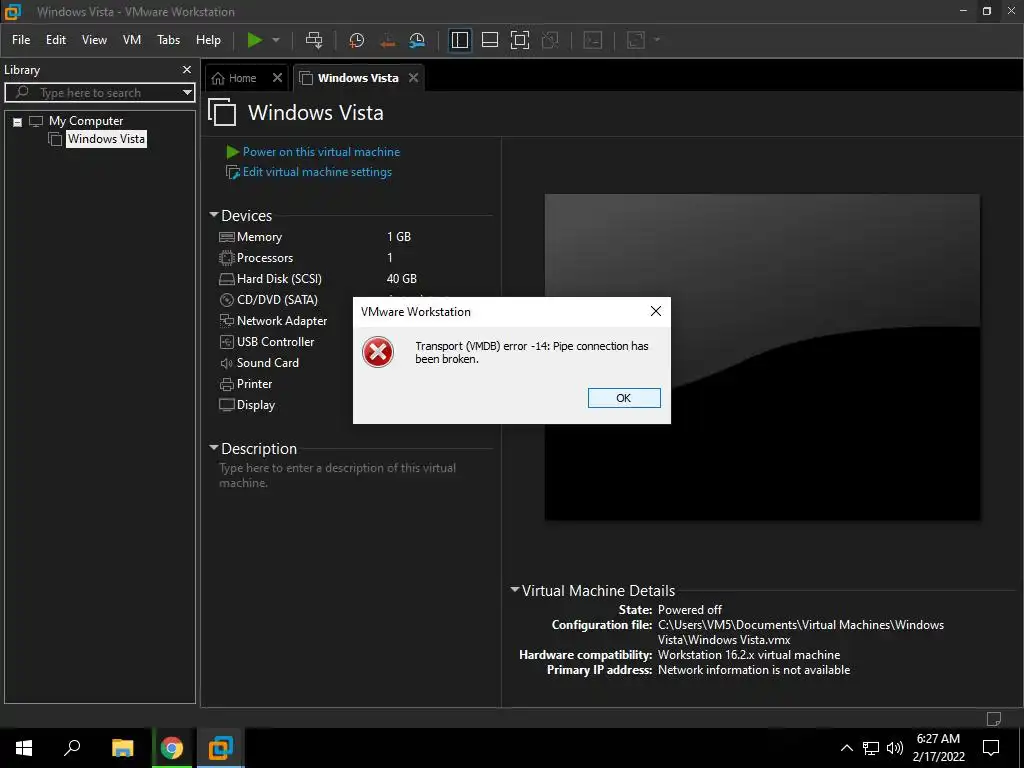Show hidden system tray icons
The height and width of the screenshot is (768, 1024).
[846, 748]
